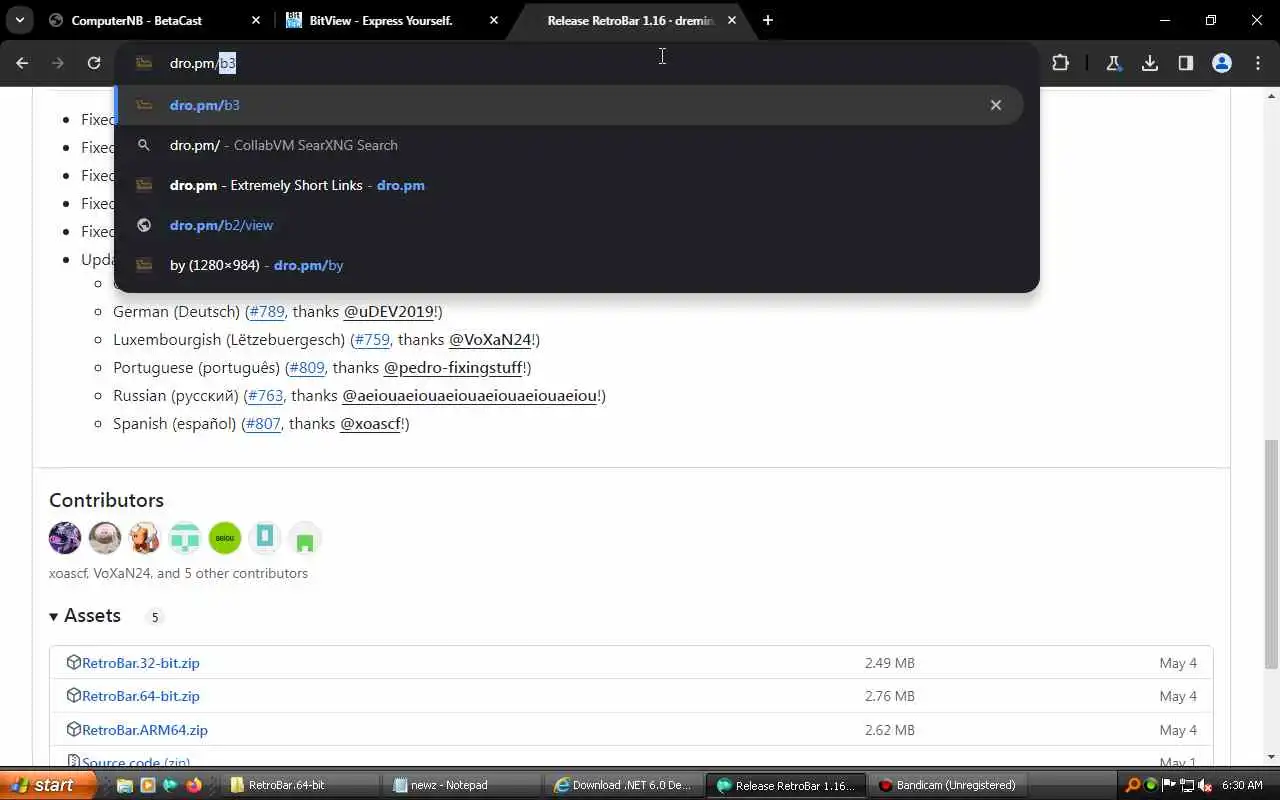Select the by (1280×984) dro.pm/by suggestion
Viewport: 1280px width, 800px height.
pyautogui.click(x=570, y=265)
